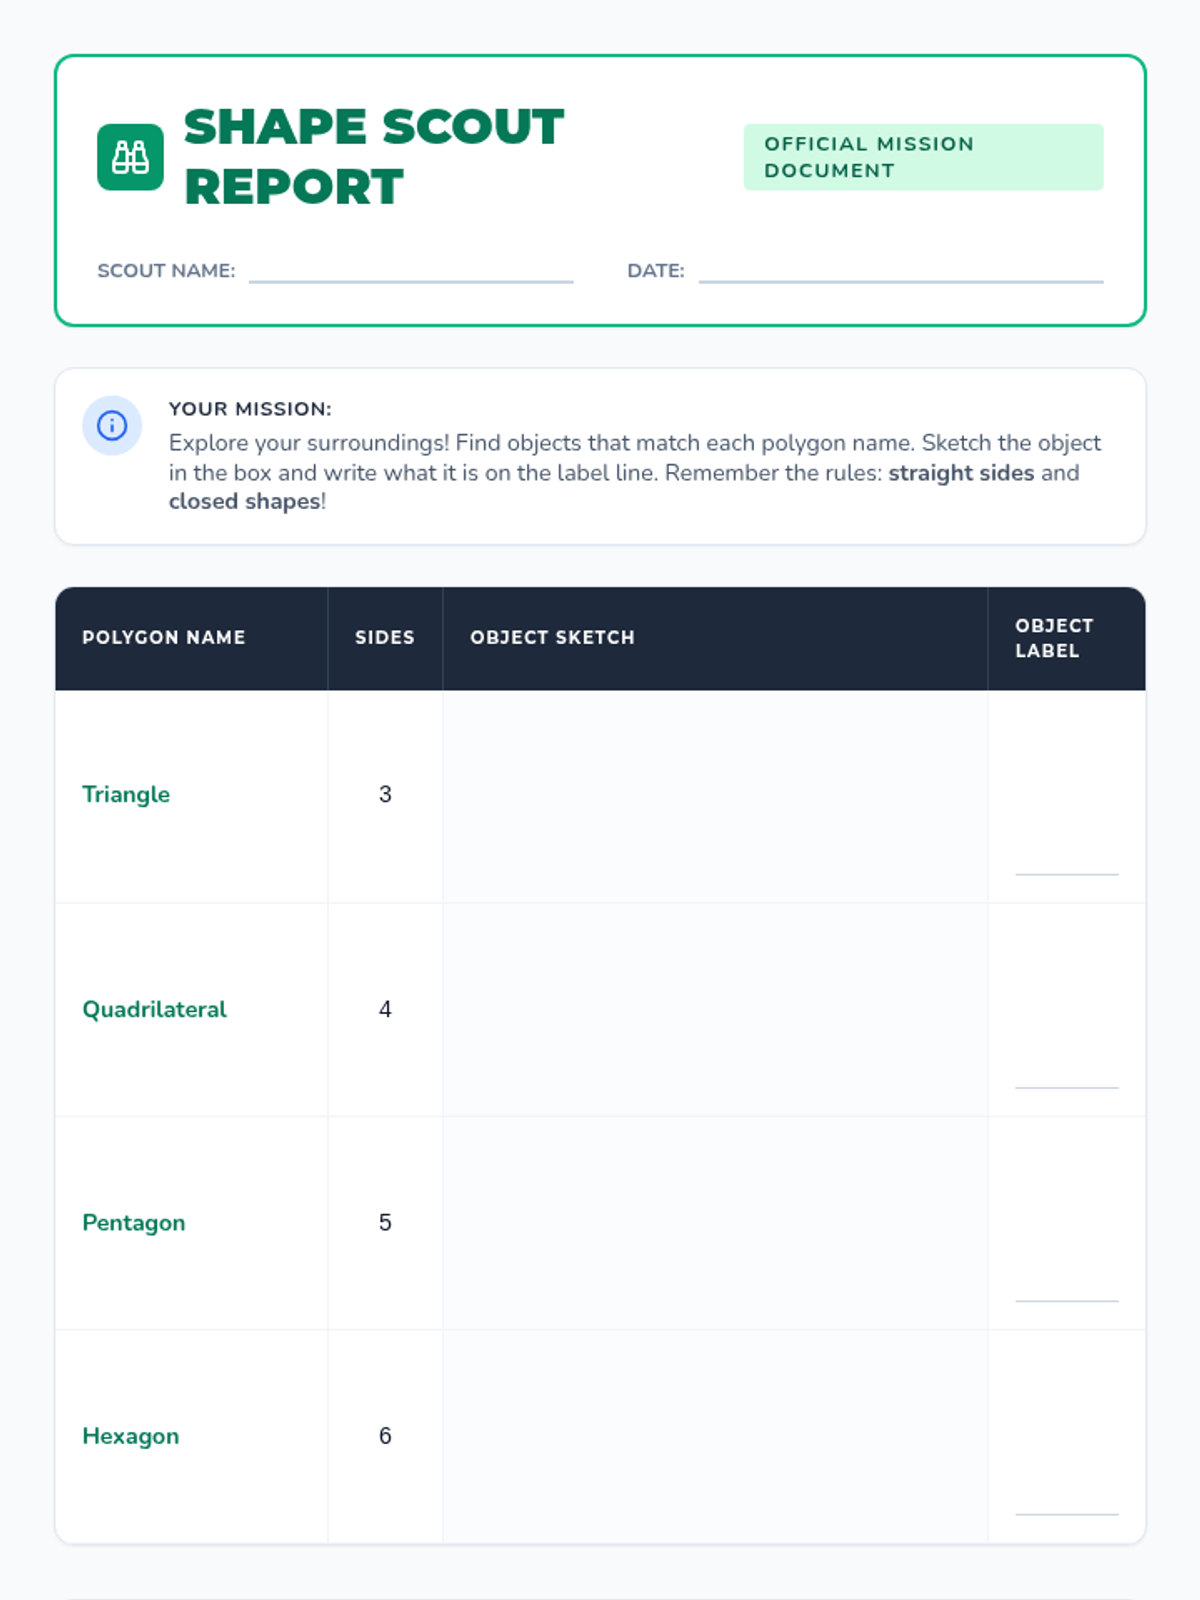Click the binoculars icon beside the title
The image size is (1200, 1600).
[130, 157]
